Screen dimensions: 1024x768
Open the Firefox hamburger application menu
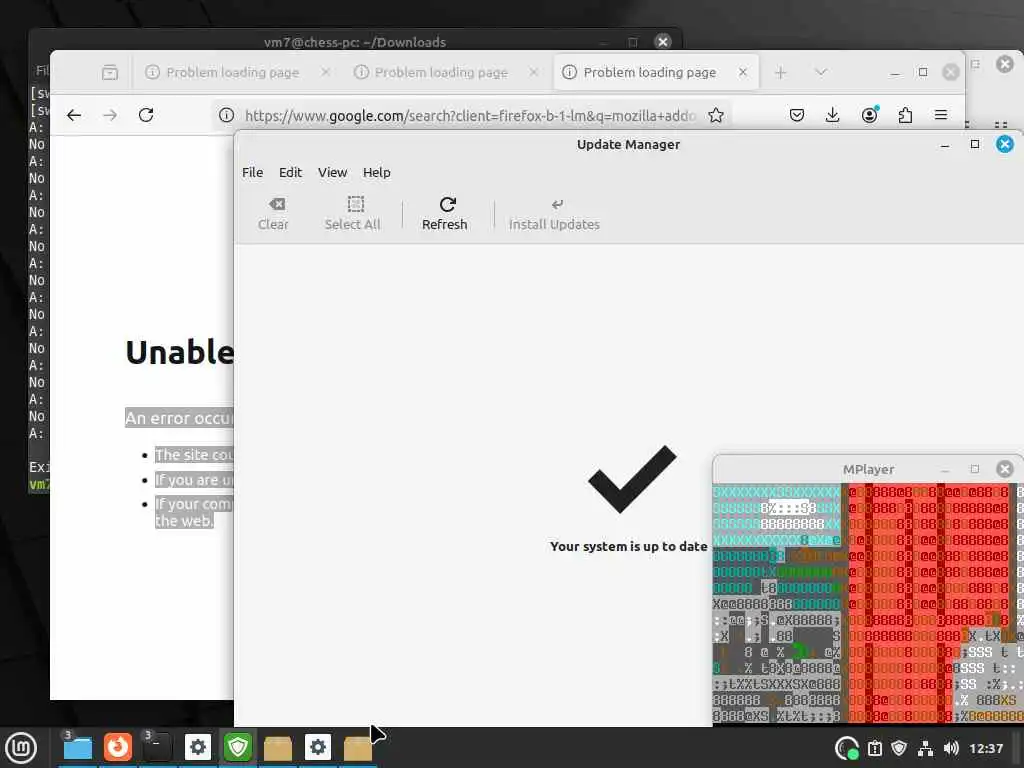[x=941, y=116]
